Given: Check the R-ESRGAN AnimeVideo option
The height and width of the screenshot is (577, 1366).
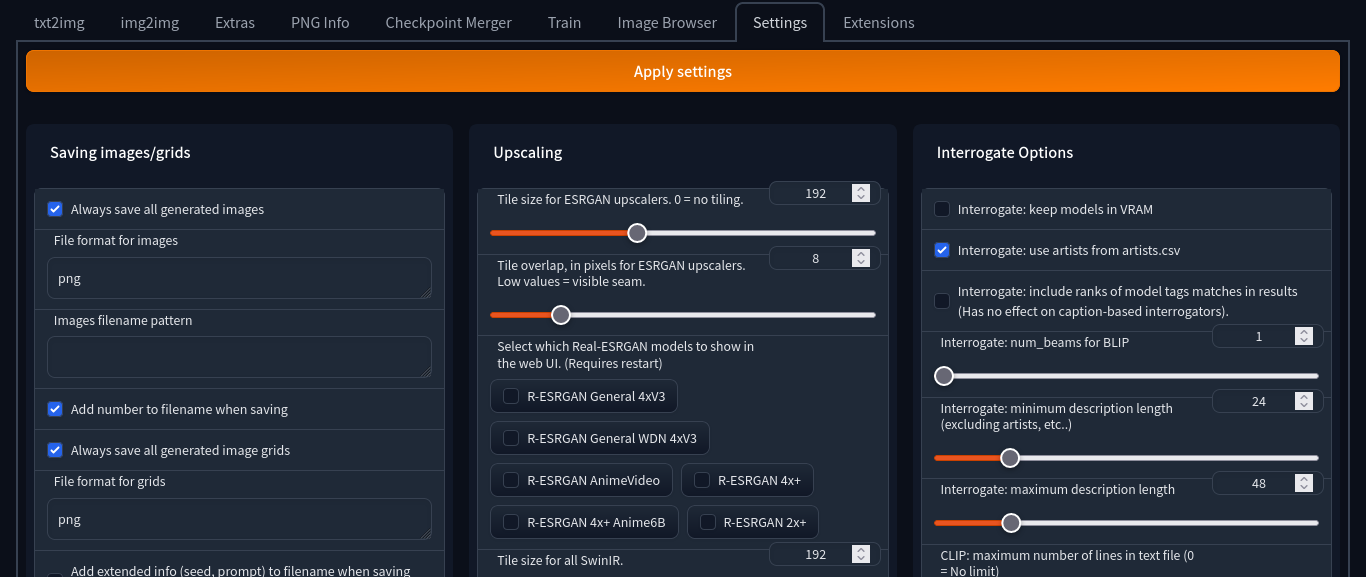Looking at the screenshot, I should click(511, 481).
